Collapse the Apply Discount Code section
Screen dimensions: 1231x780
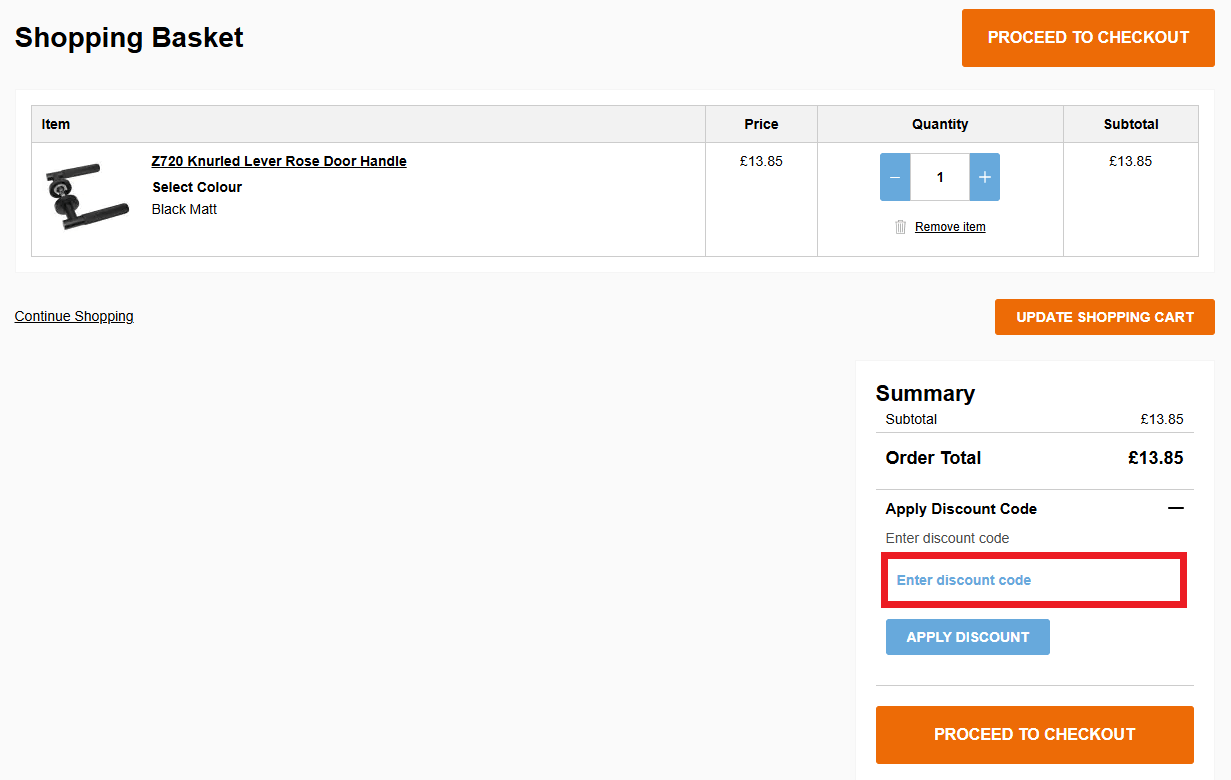coord(1176,508)
